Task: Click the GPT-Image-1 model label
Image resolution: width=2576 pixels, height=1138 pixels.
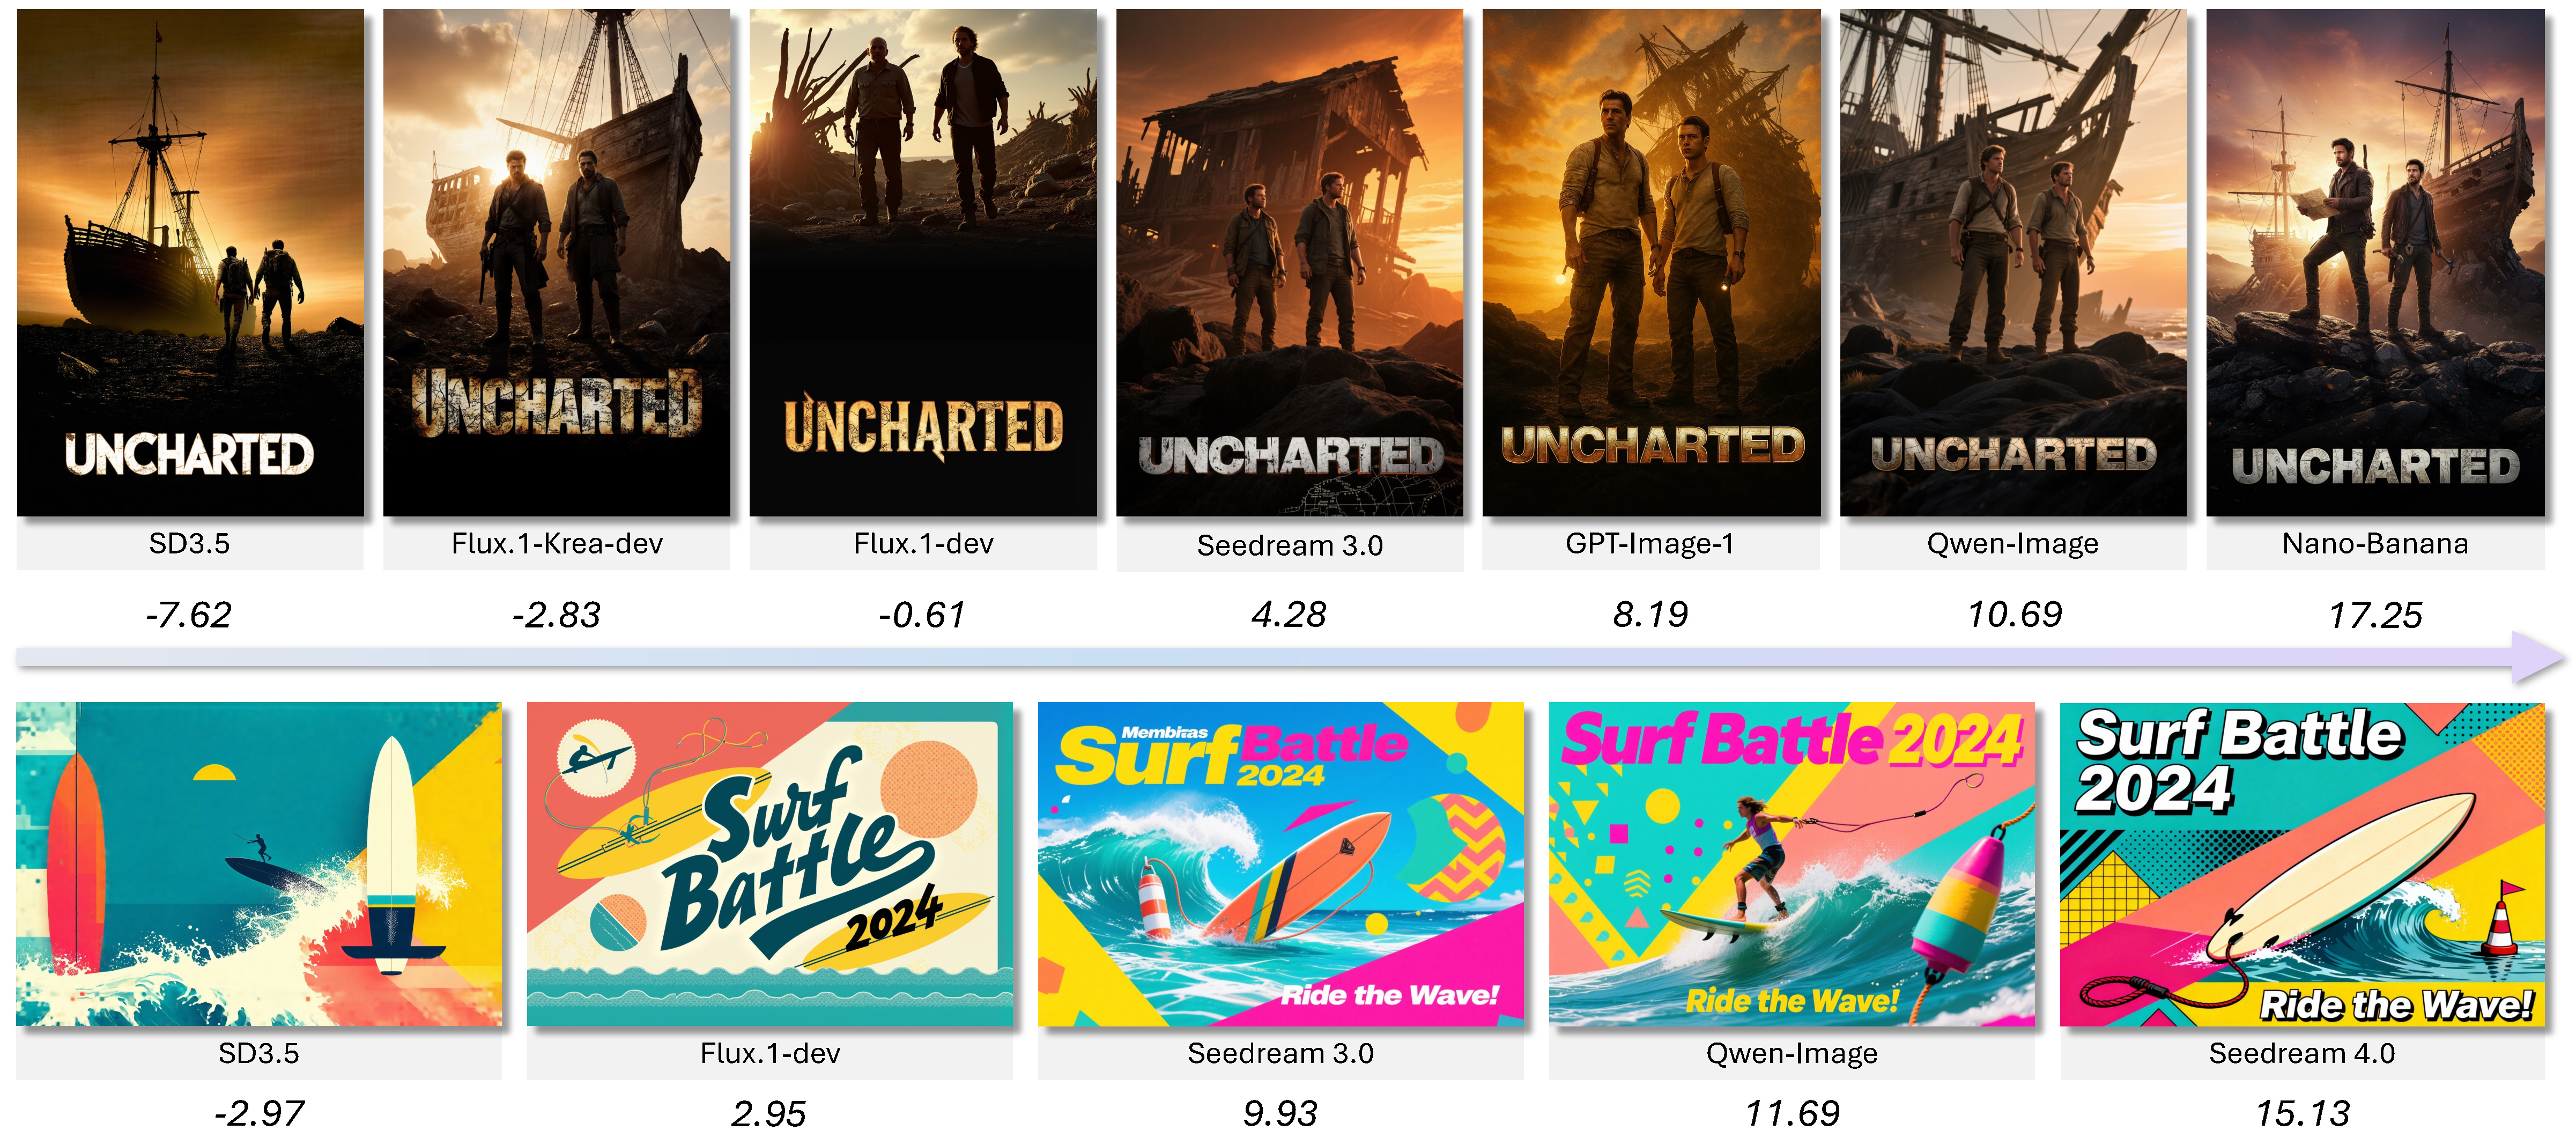Action: click(x=1650, y=544)
